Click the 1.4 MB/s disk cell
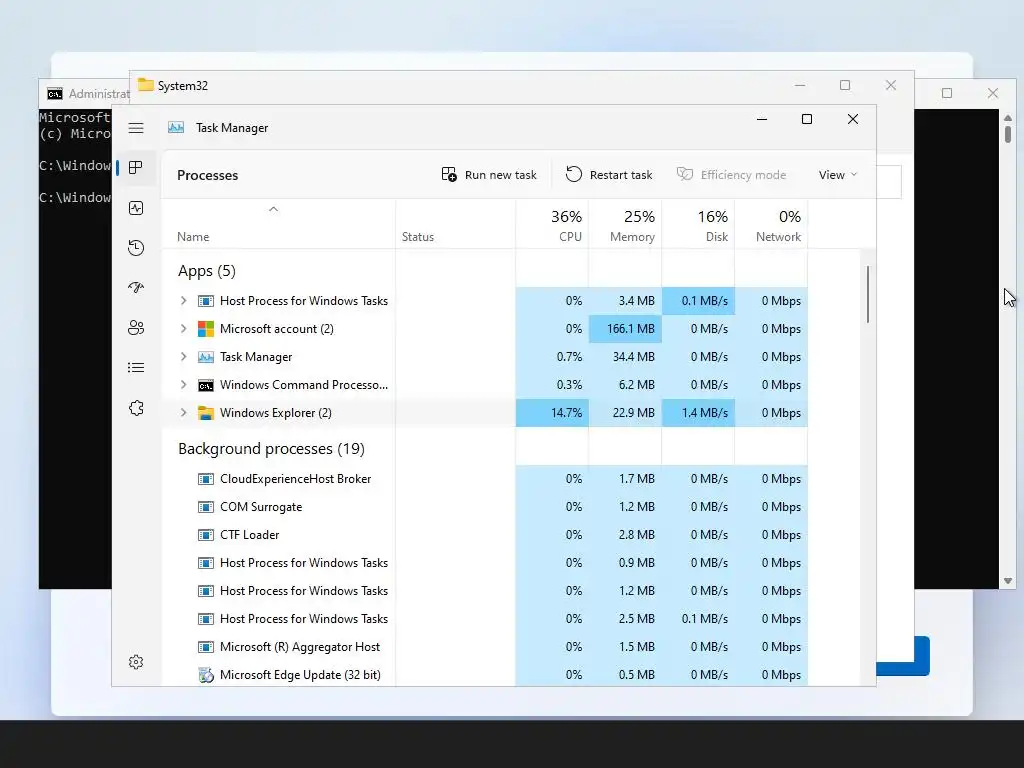 [x=698, y=413]
